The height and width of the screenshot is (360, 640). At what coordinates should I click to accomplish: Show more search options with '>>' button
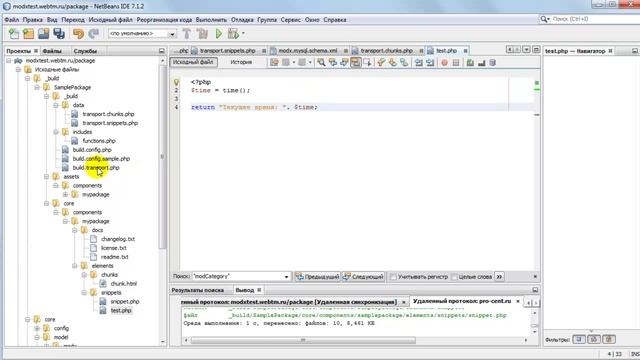coord(499,277)
